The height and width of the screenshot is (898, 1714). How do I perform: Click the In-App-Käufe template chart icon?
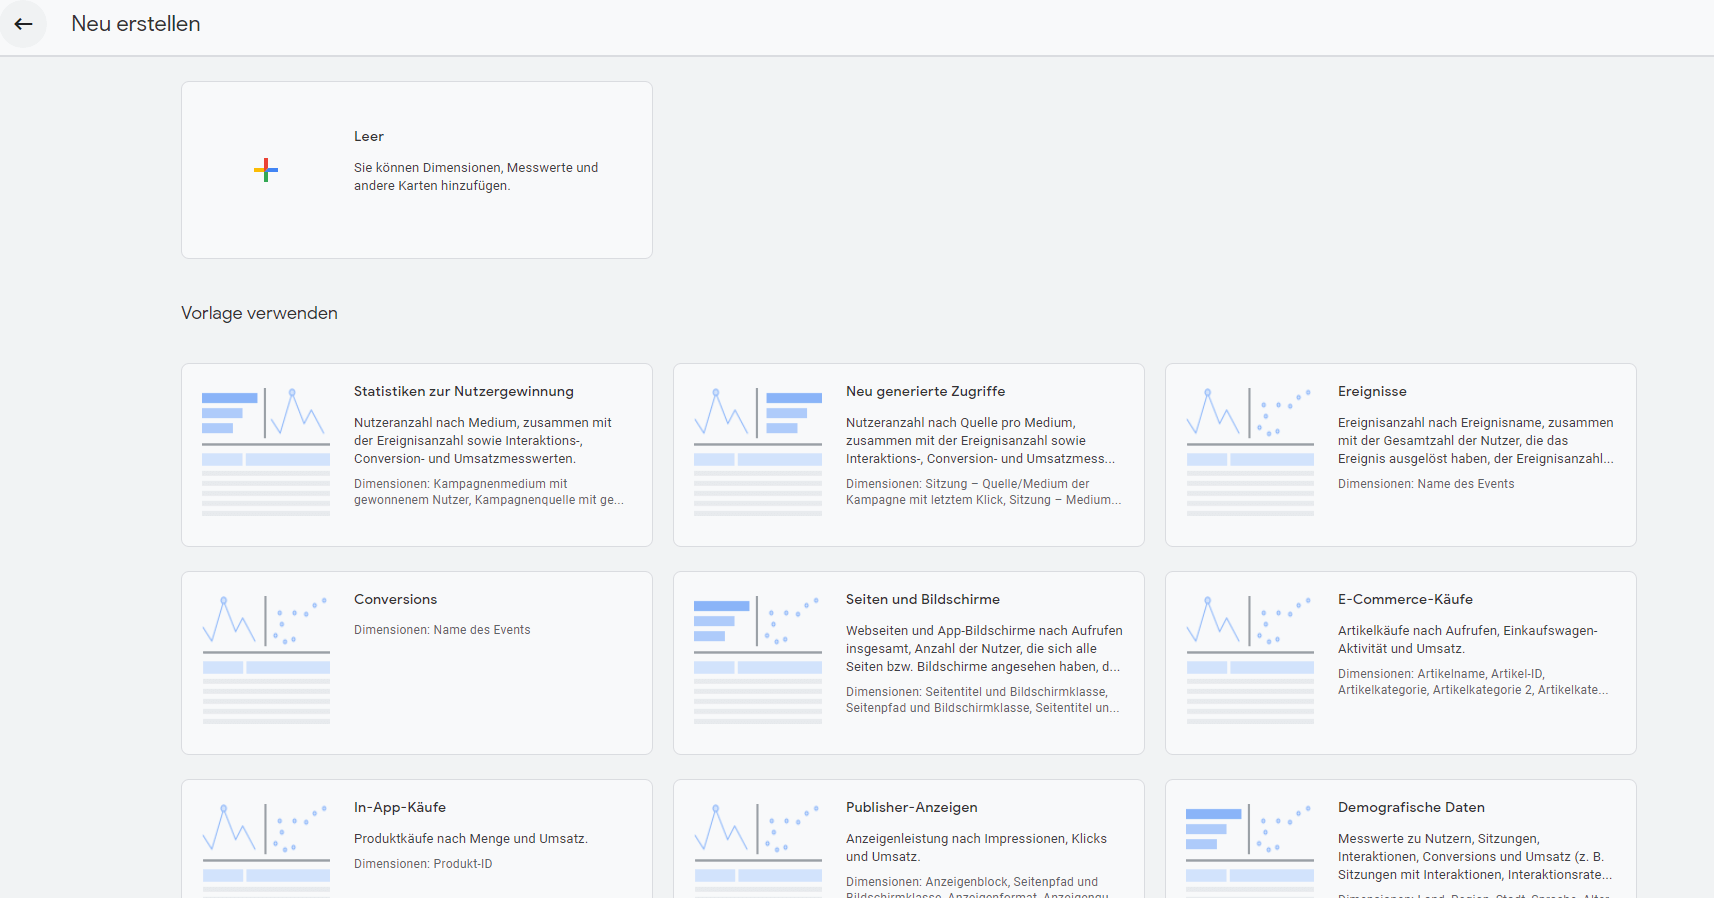[x=266, y=845]
